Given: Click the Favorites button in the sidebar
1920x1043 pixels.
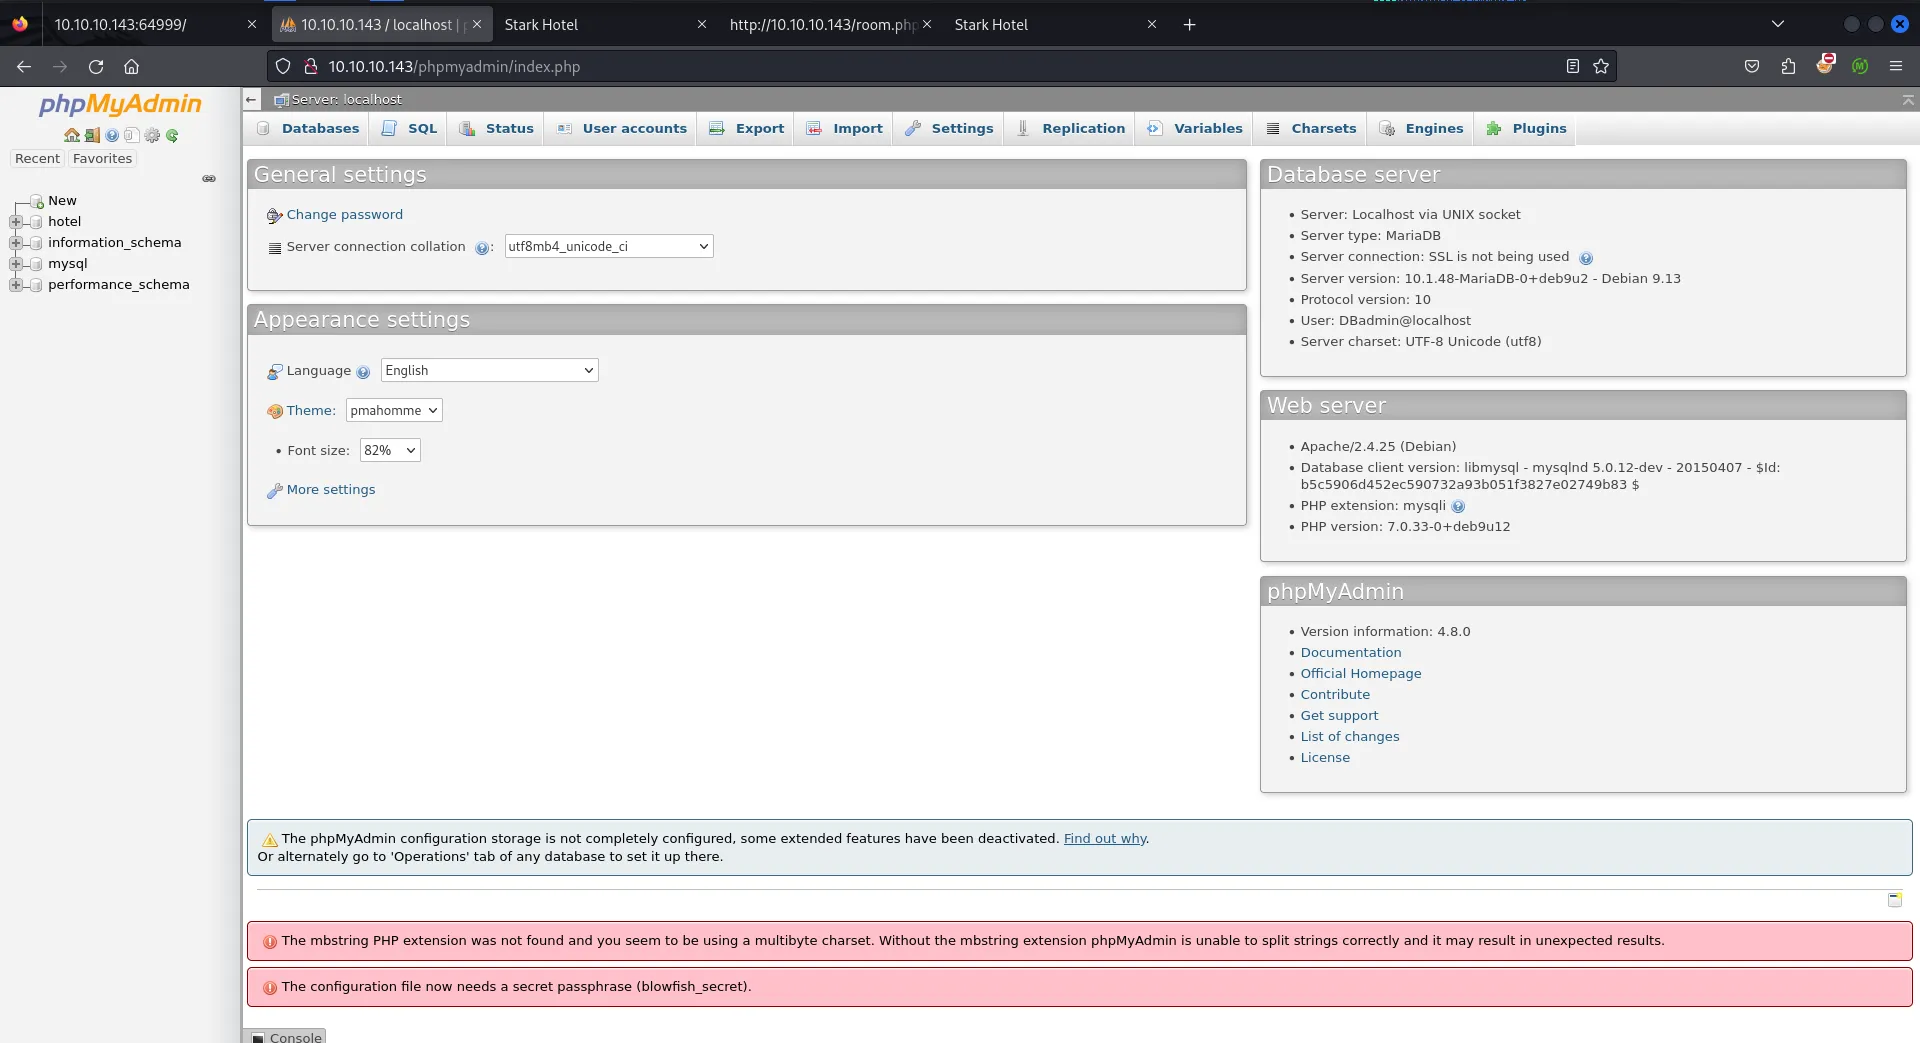Looking at the screenshot, I should 102,159.
